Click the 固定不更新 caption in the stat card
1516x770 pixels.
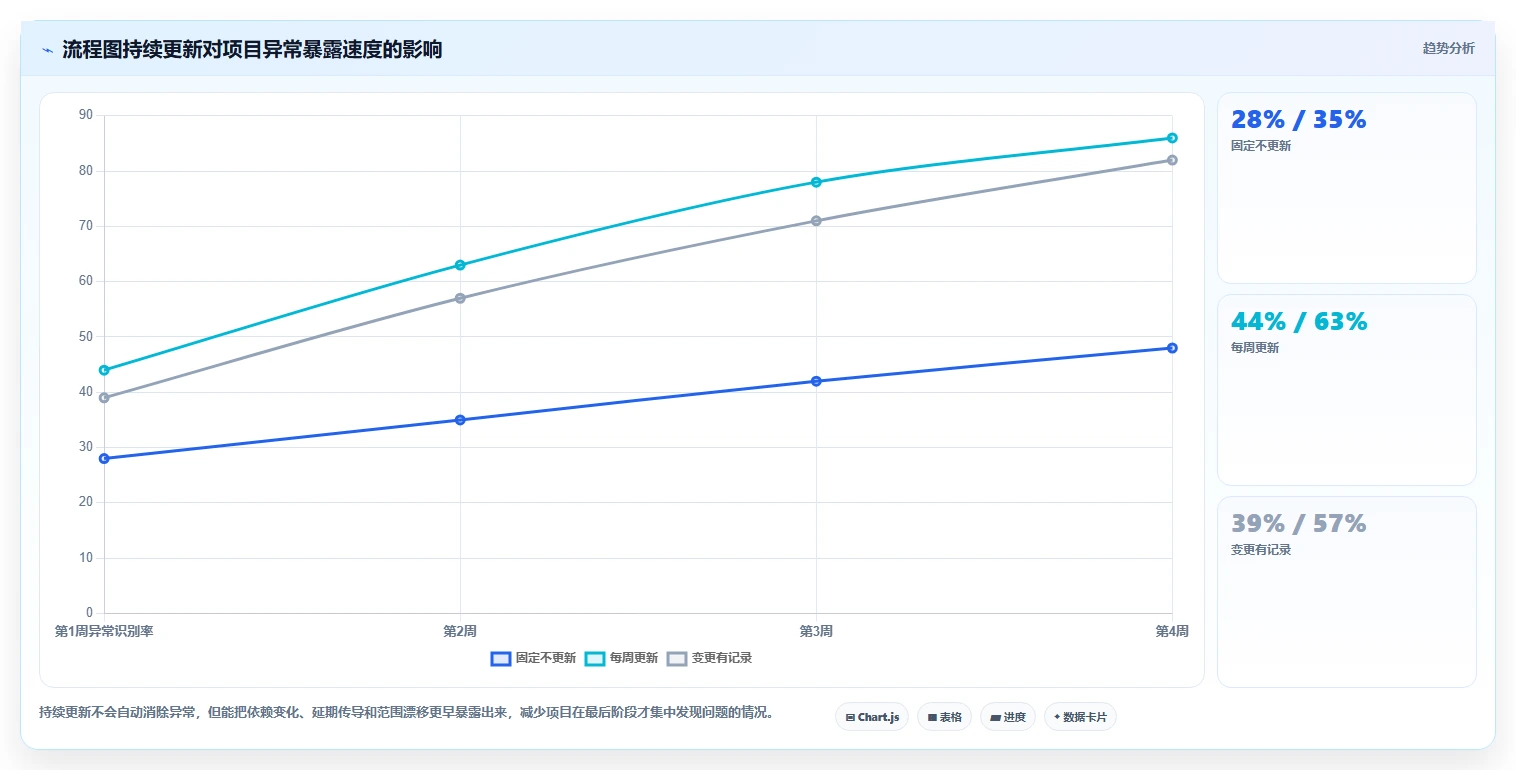pyautogui.click(x=1261, y=146)
